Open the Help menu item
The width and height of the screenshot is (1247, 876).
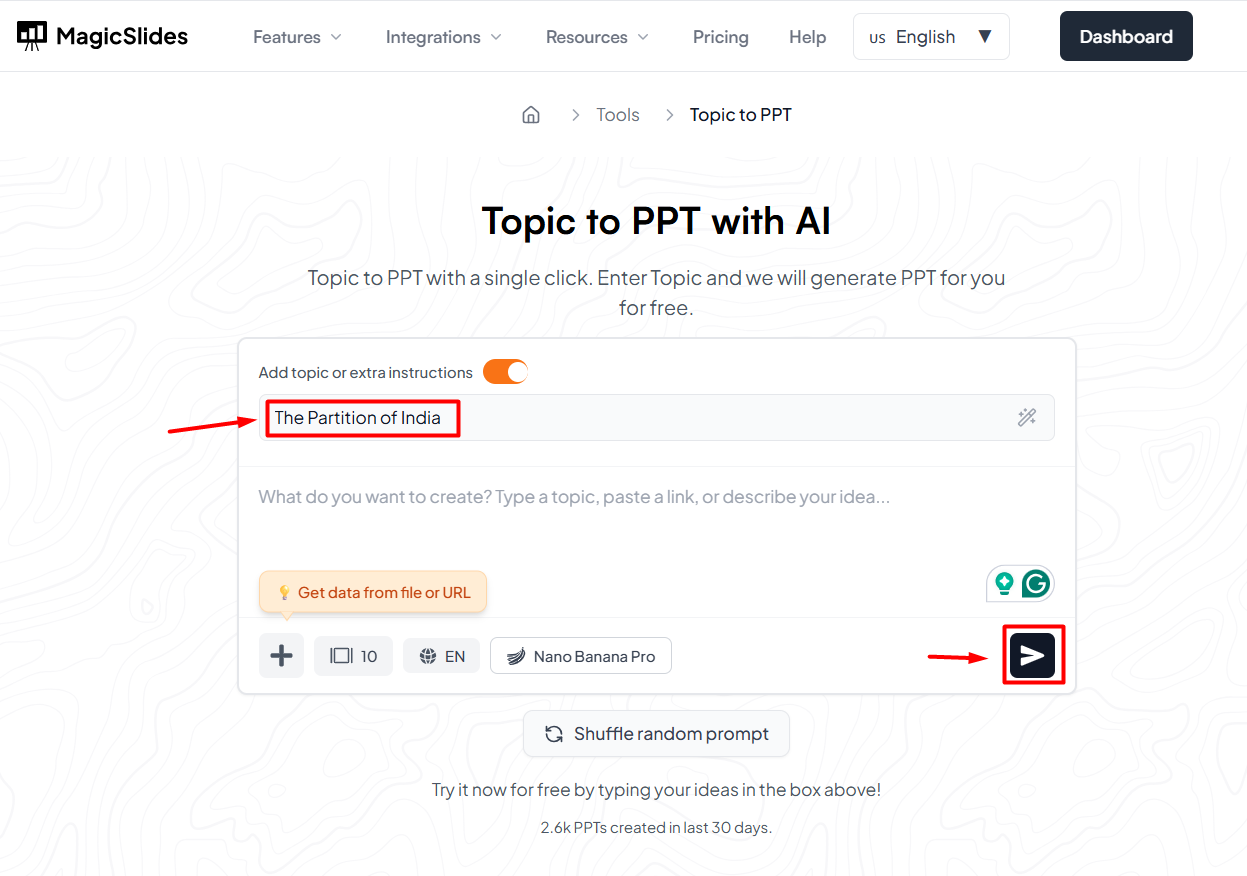[807, 37]
